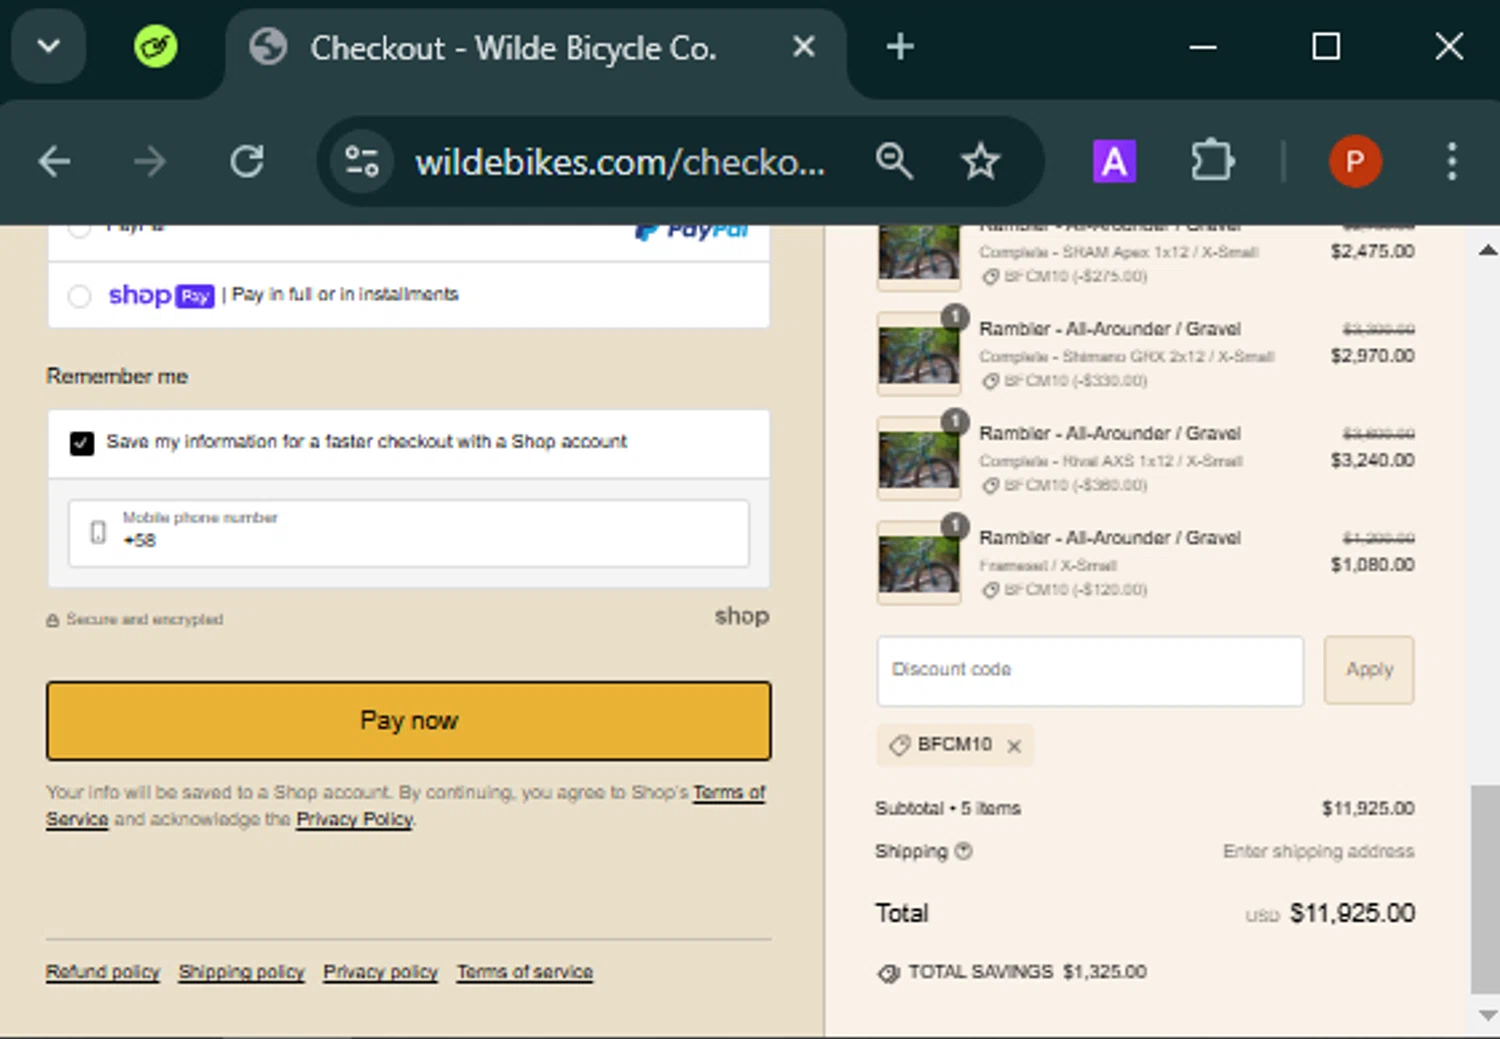Viewport: 1500px width, 1039px height.
Task: Click the $2,970.00 Shimano GRX price
Action: tap(1372, 356)
